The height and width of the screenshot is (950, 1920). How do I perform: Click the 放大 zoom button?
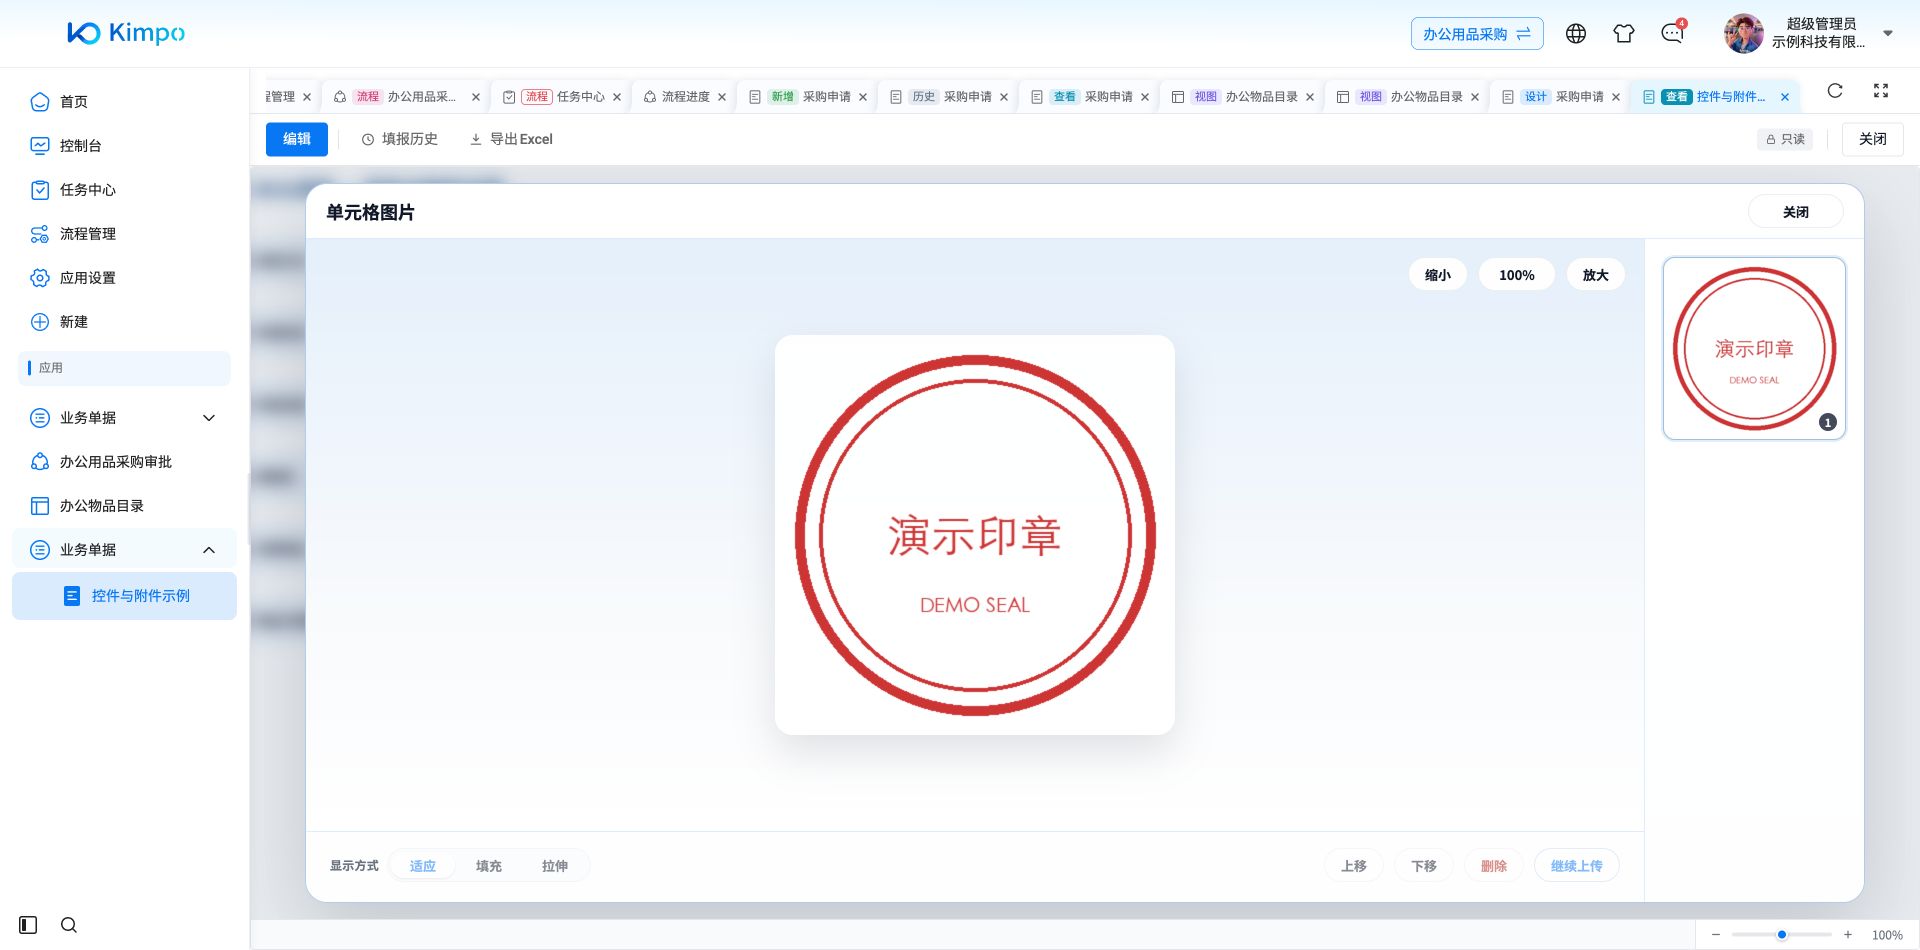point(1595,275)
